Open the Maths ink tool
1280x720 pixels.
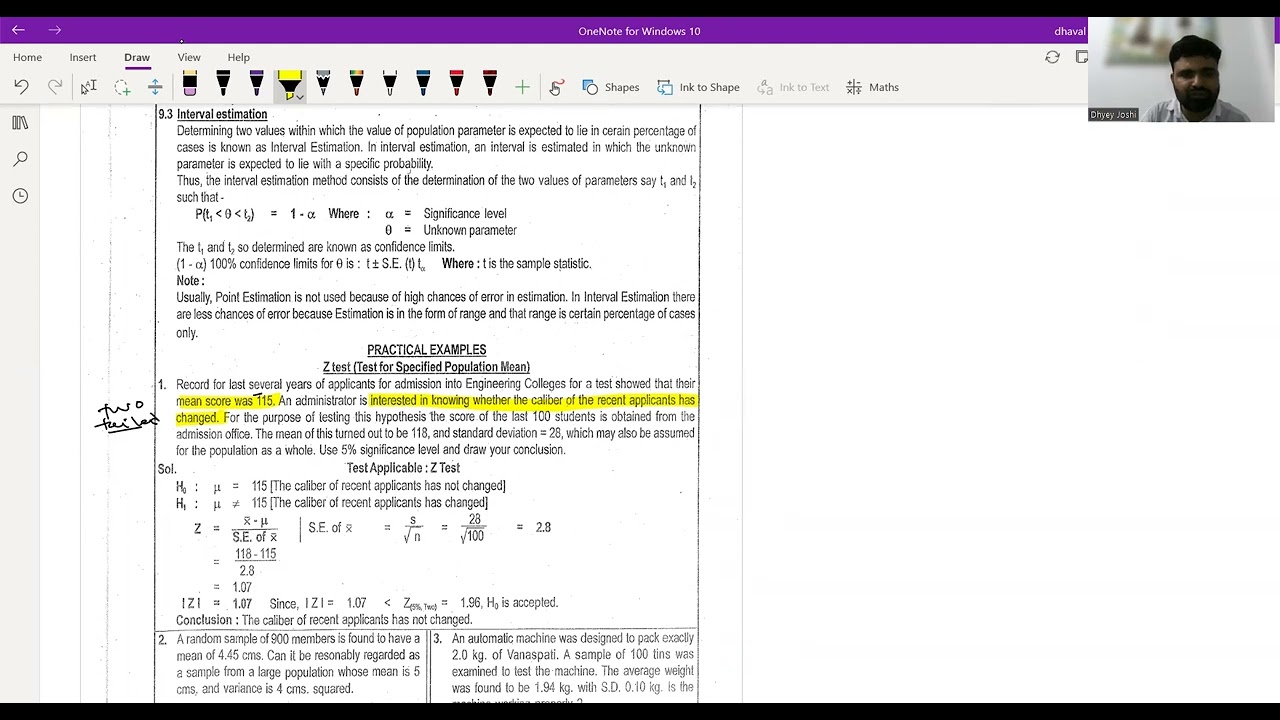[872, 87]
